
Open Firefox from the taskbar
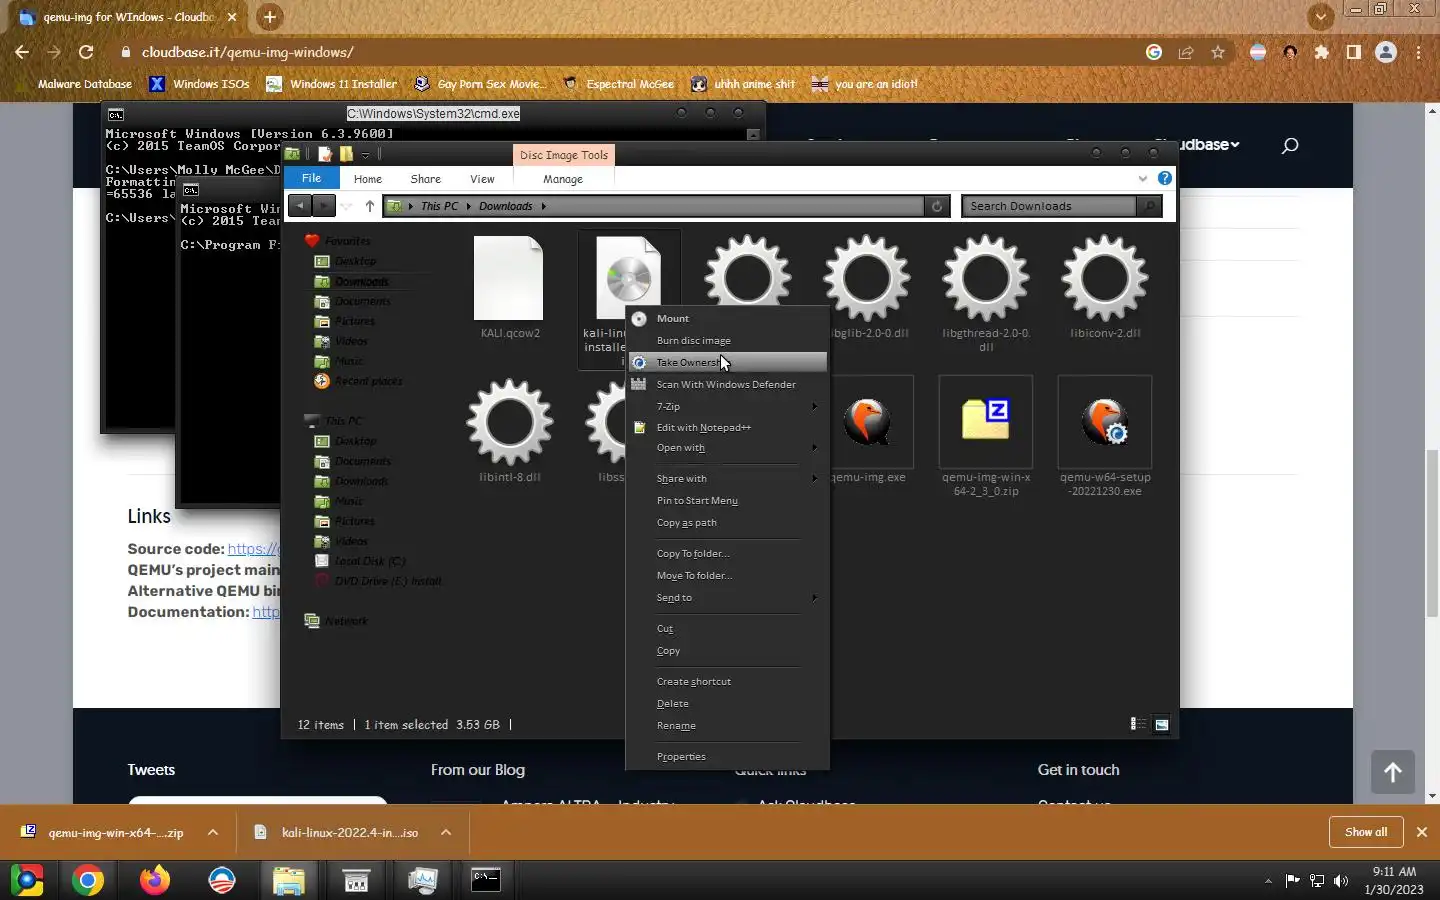(154, 880)
